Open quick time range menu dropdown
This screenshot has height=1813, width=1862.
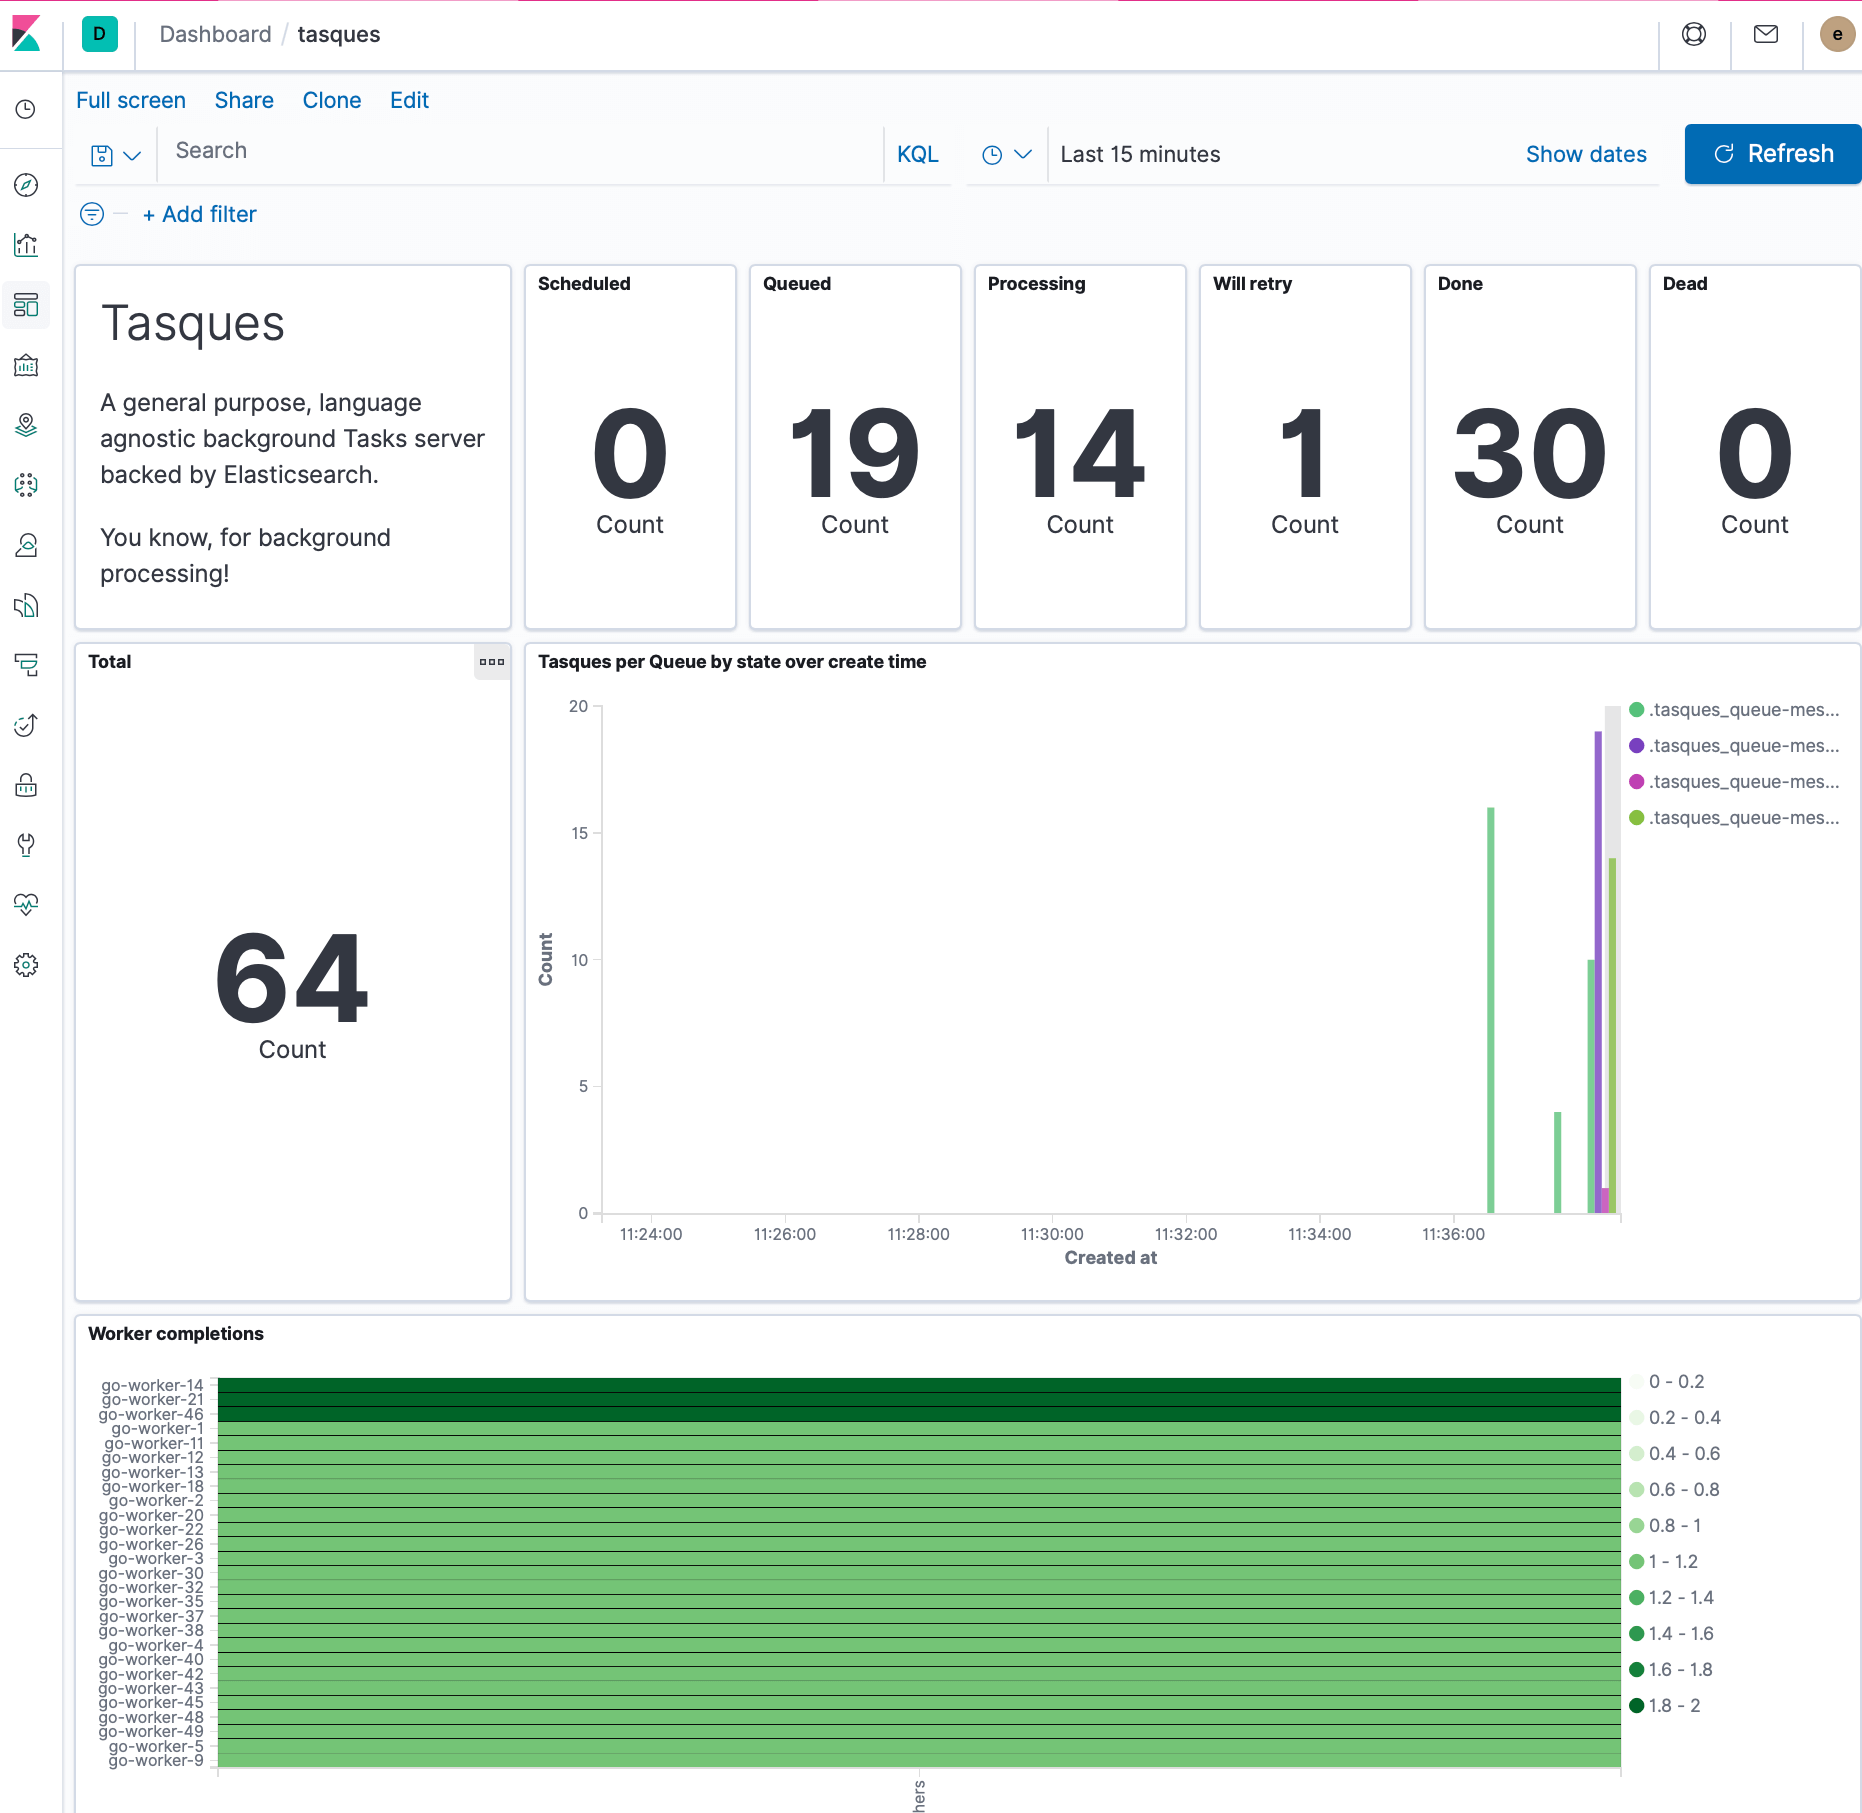[x=1007, y=155]
